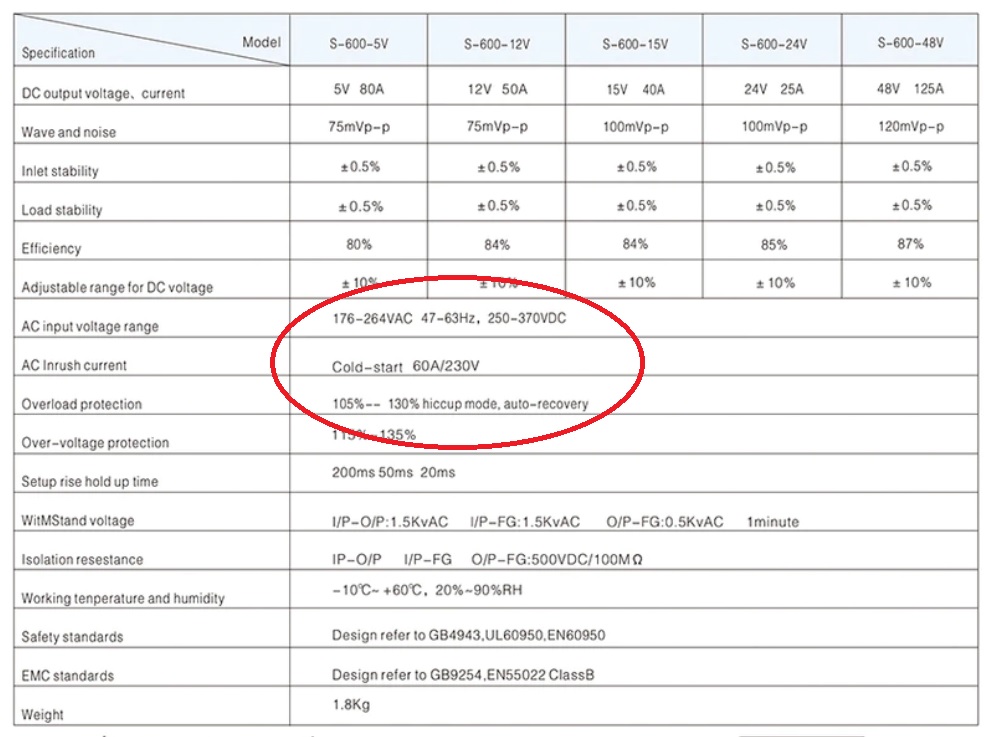
Task: Click the circled AC input voltage range value
Action: [x=448, y=319]
